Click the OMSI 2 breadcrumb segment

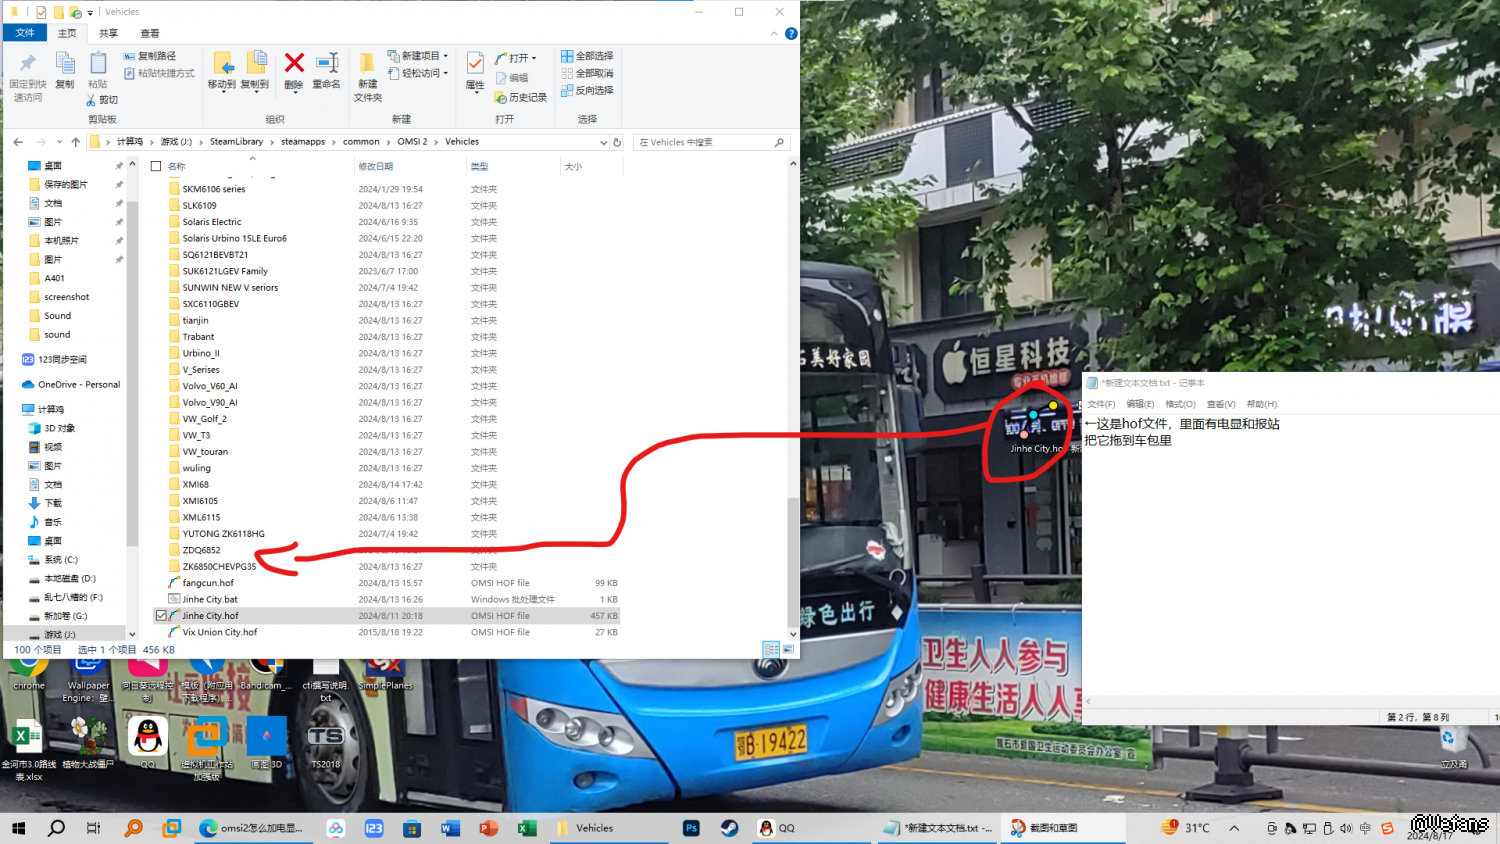tap(412, 142)
